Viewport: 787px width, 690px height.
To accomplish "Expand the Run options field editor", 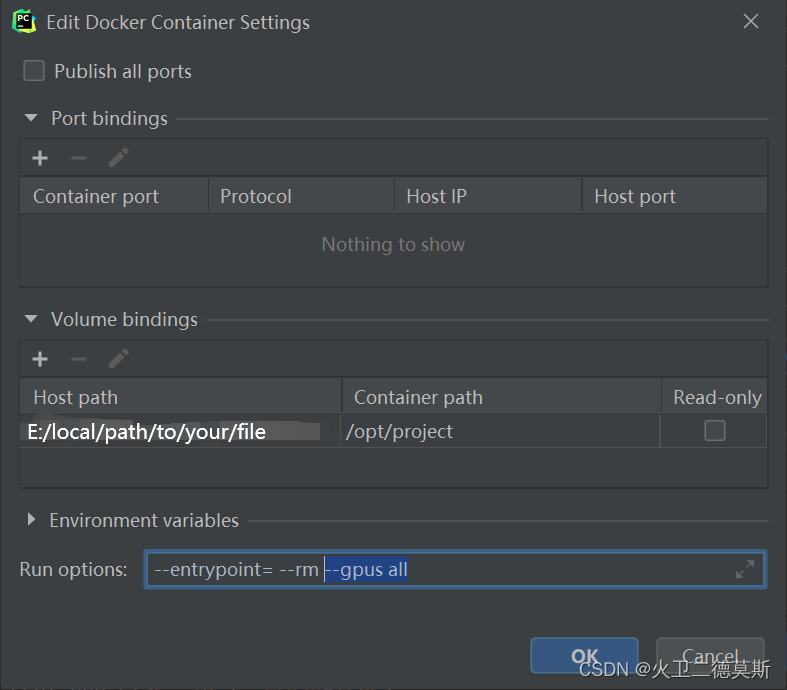I will pos(745,569).
